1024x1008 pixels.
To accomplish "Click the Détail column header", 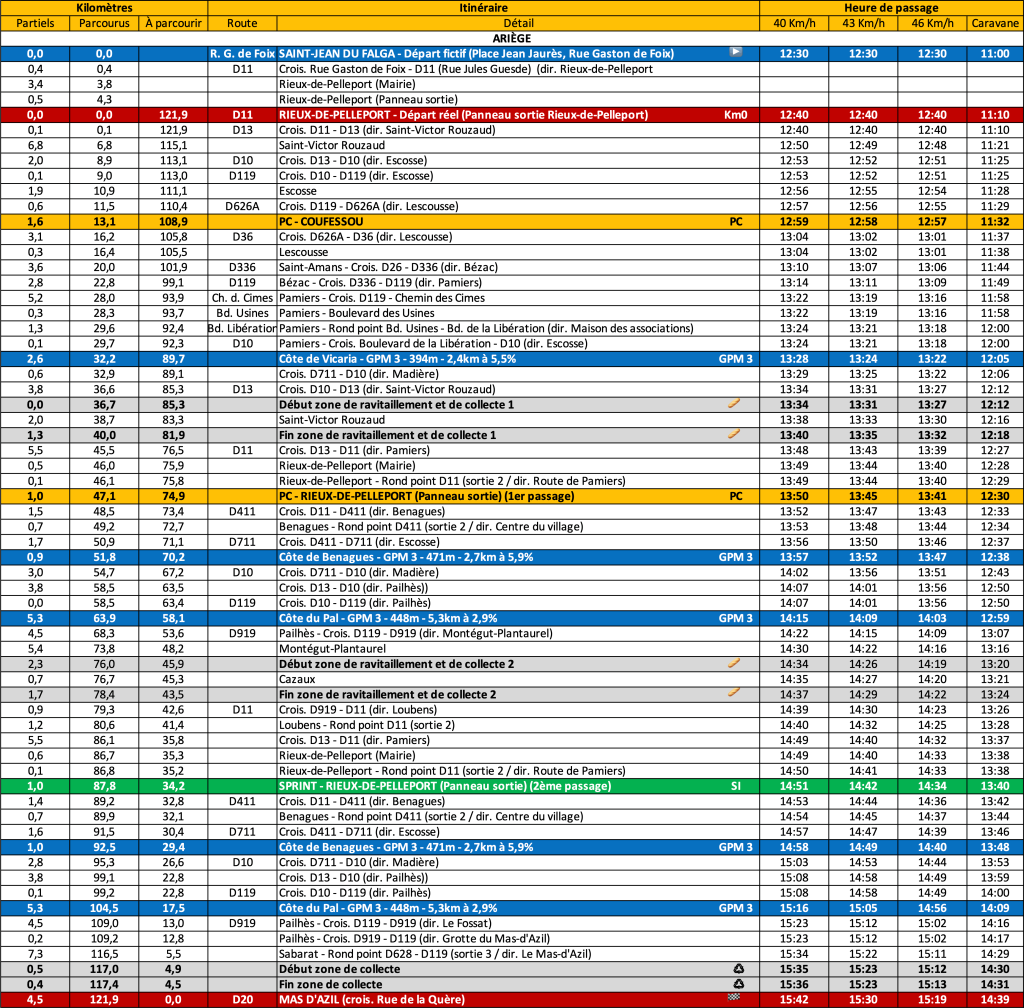I will click(x=517, y=23).
